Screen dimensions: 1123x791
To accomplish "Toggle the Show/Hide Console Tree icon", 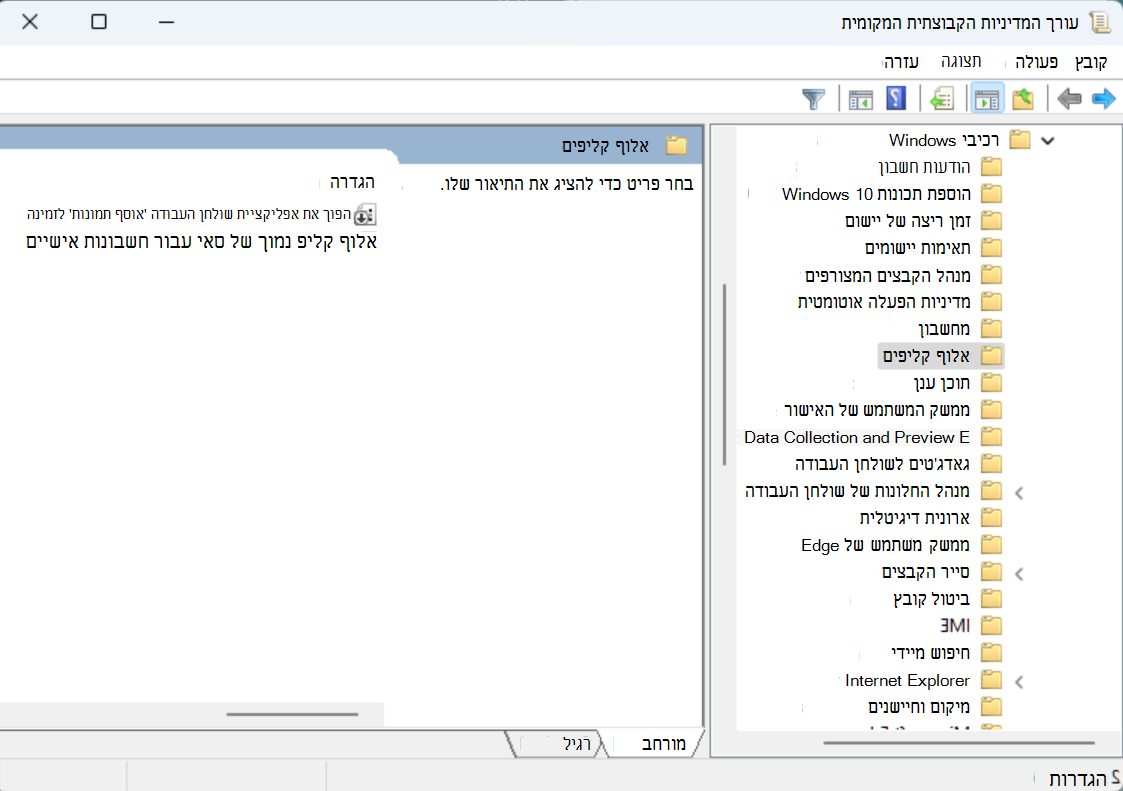I will tap(987, 99).
